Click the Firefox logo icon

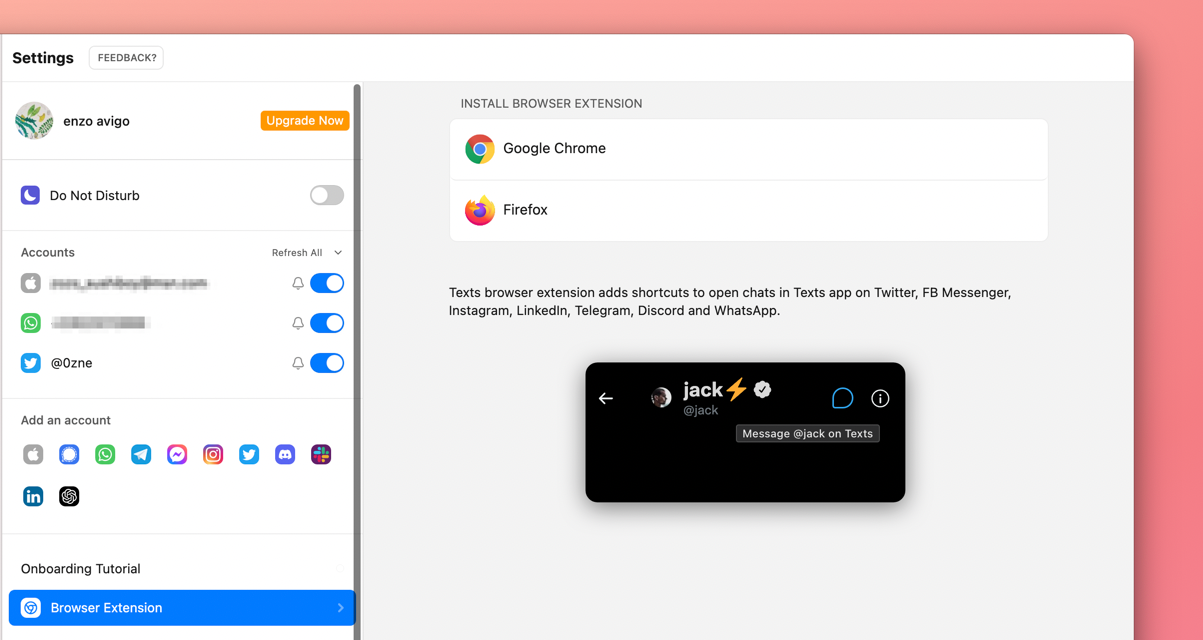(480, 210)
